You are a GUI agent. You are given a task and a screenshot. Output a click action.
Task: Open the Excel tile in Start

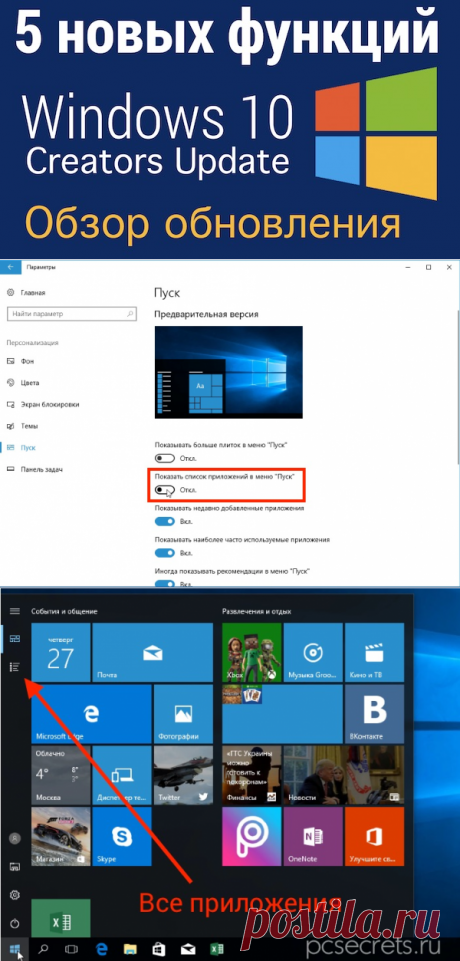61,917
